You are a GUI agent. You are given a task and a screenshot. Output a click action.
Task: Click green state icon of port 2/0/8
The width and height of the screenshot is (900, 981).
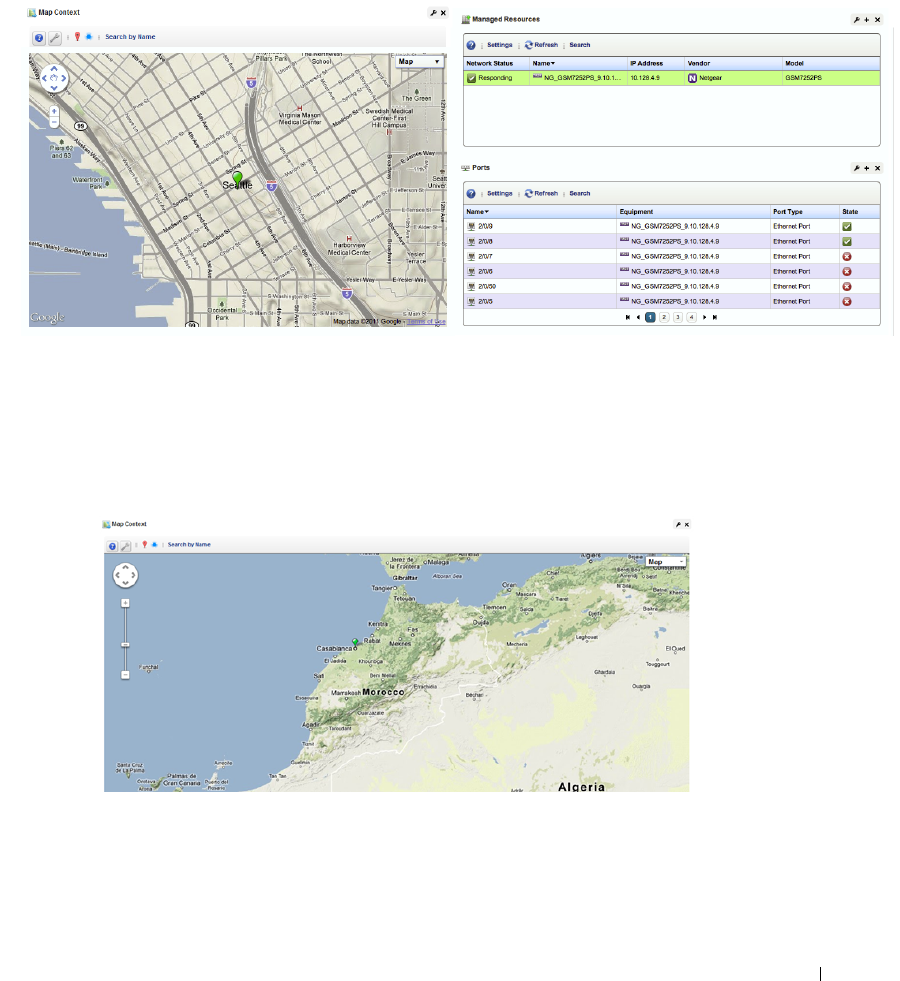pos(847,241)
